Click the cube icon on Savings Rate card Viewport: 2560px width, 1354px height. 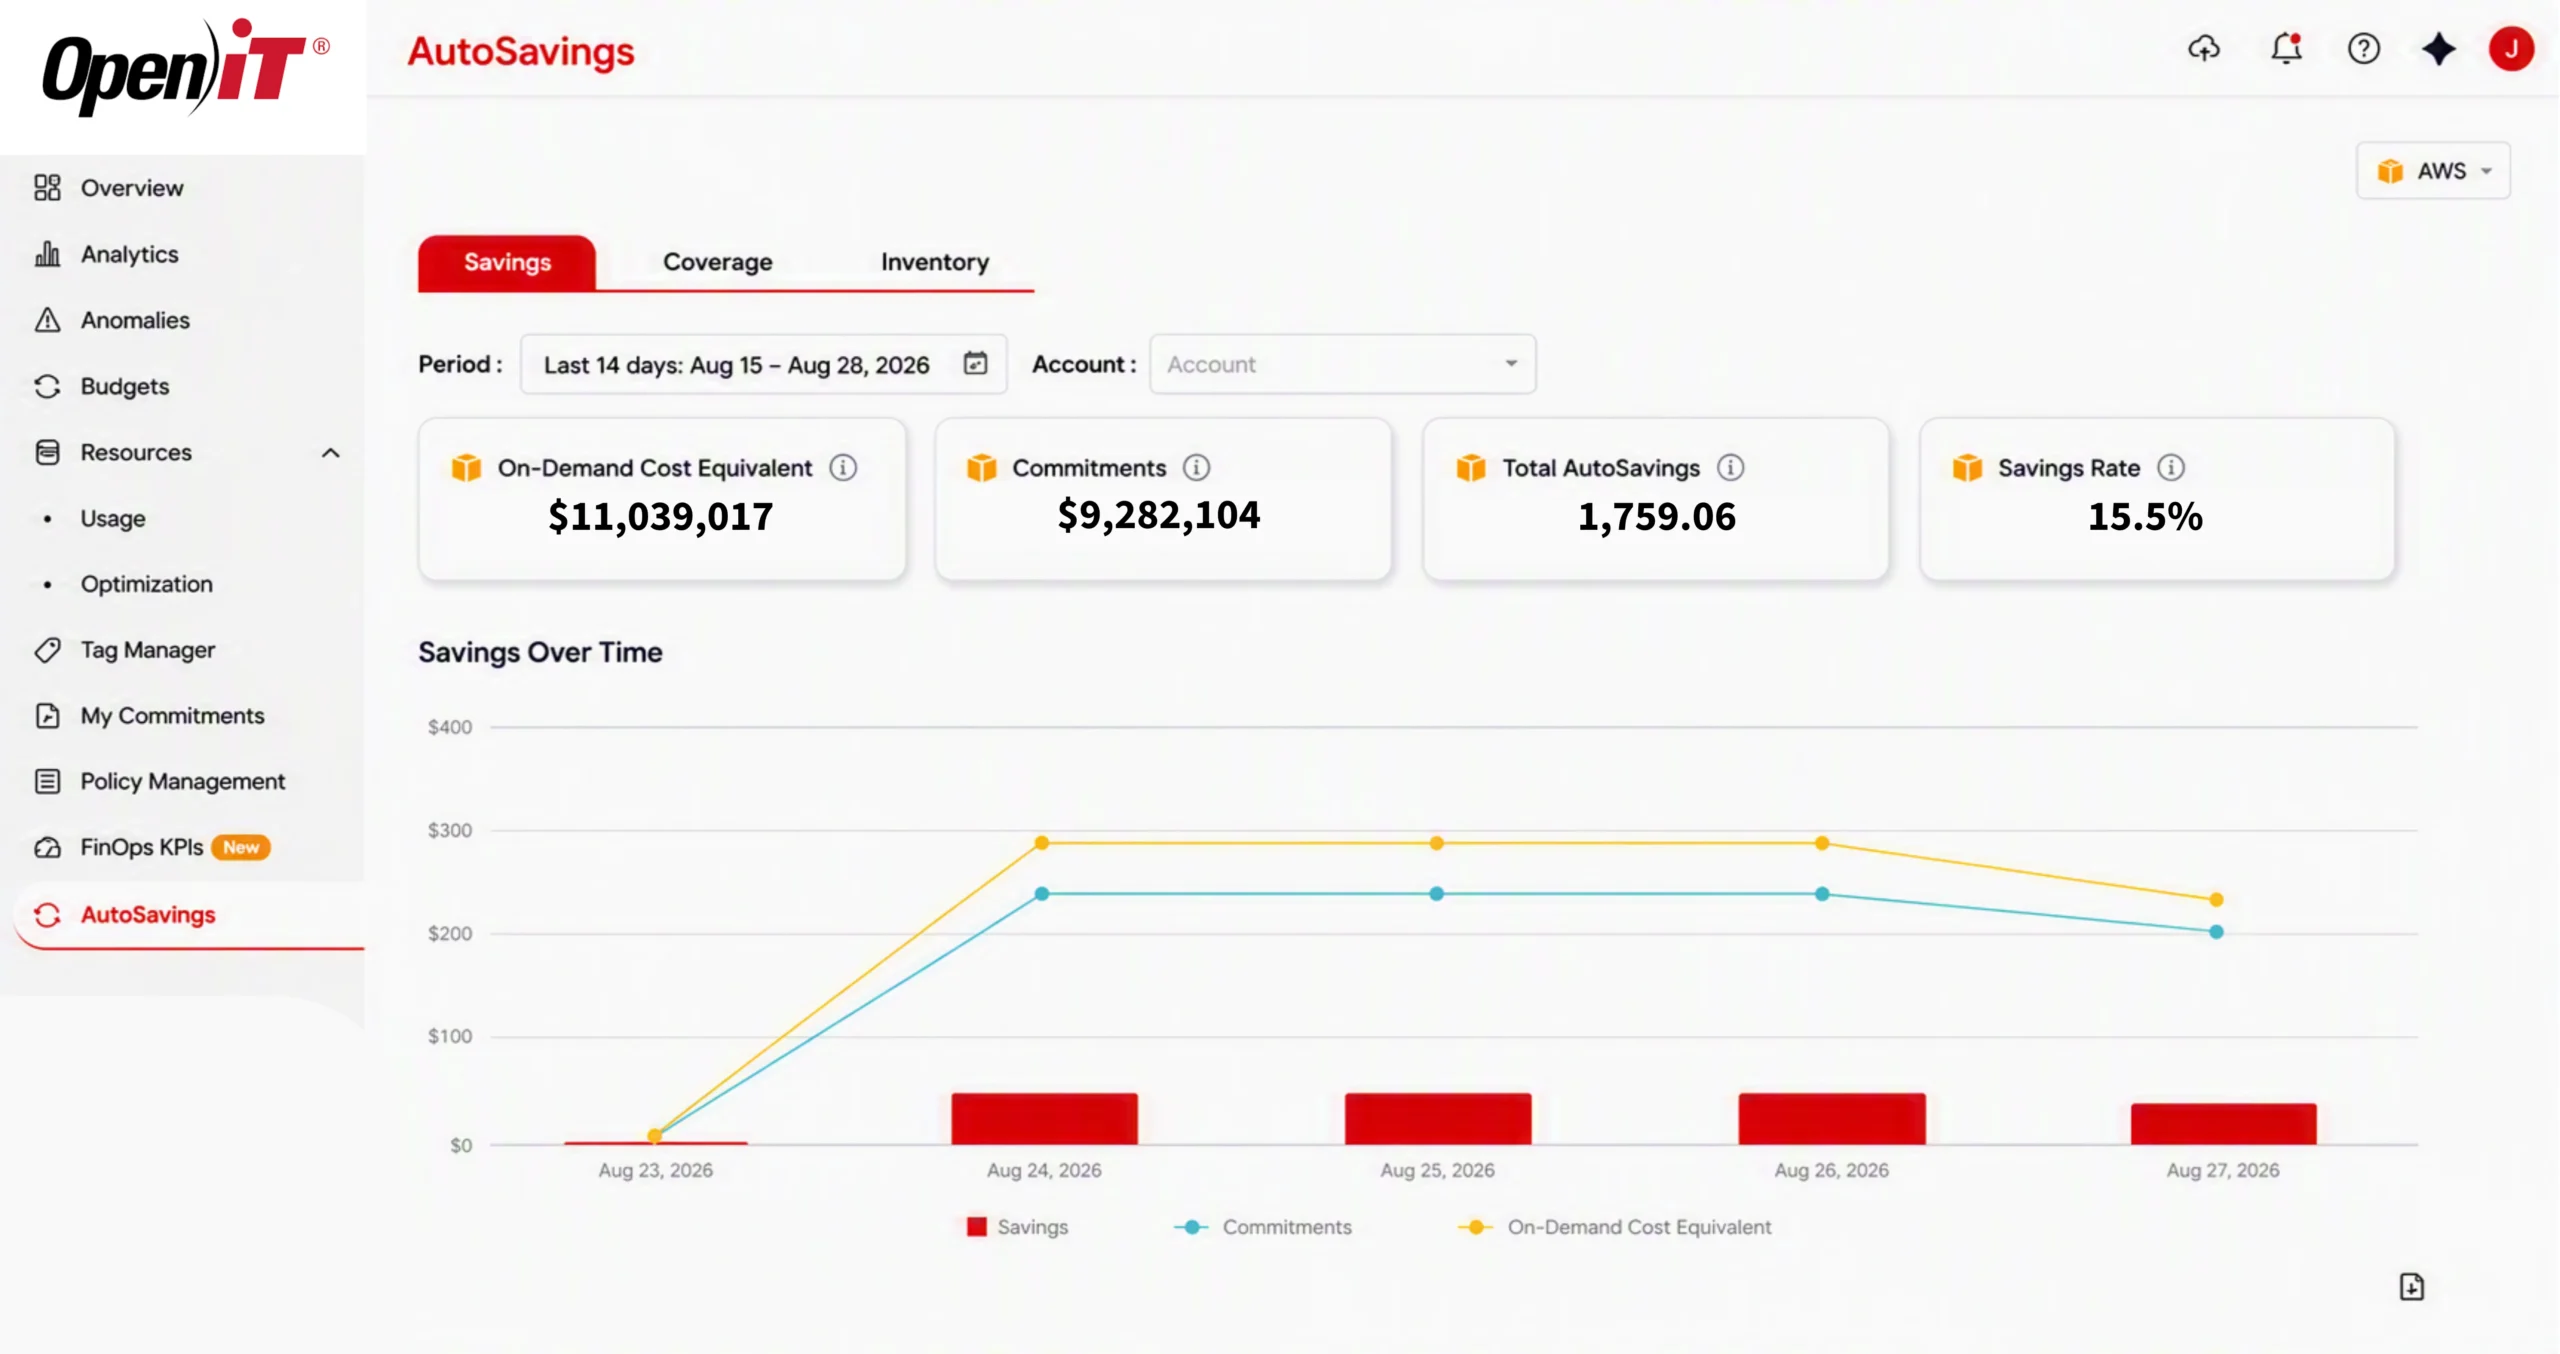click(x=1967, y=467)
